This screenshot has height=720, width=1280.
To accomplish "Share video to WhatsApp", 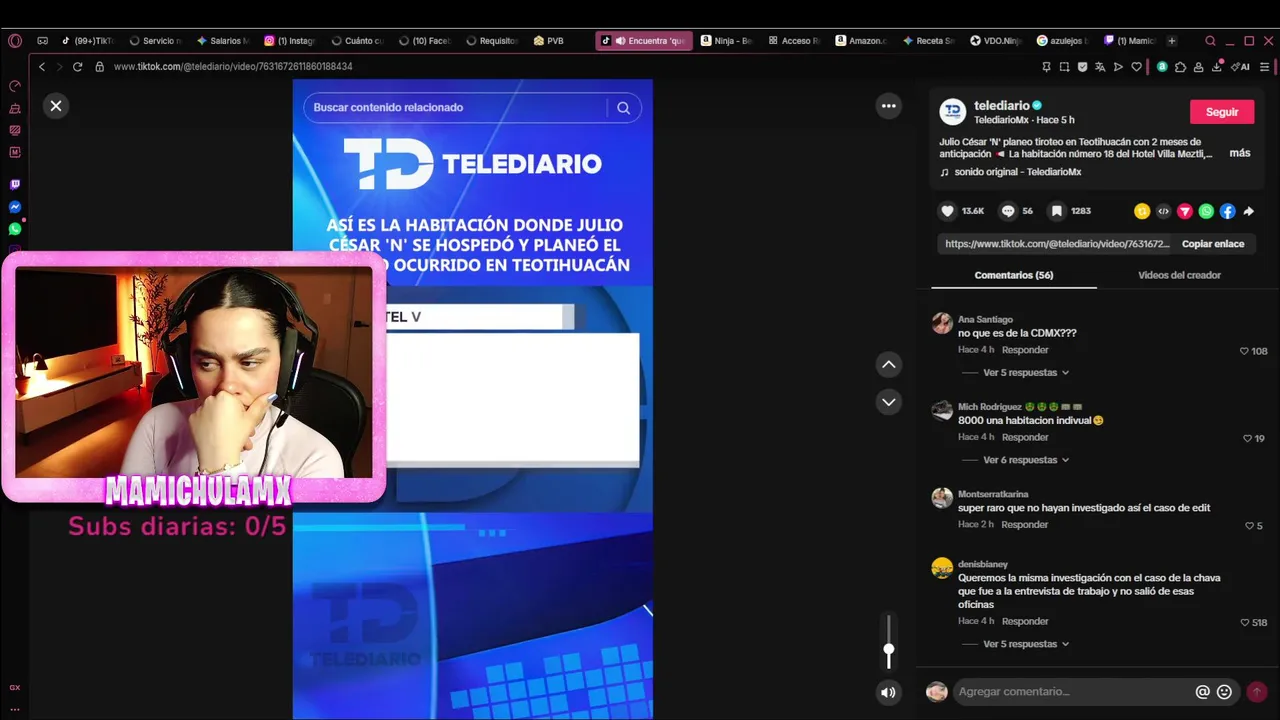I will (x=1206, y=211).
